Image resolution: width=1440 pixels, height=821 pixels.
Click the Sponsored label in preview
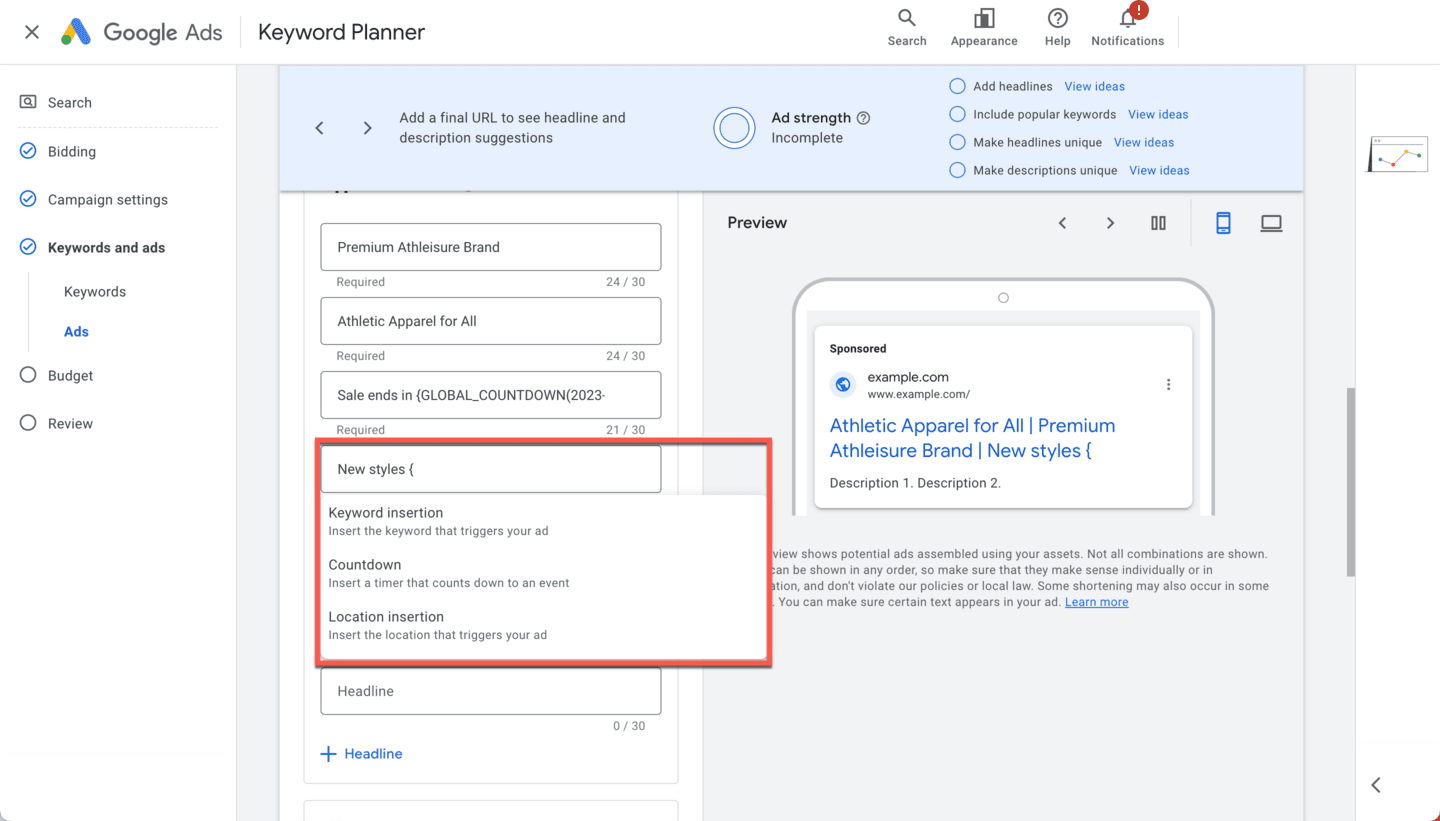click(x=858, y=349)
